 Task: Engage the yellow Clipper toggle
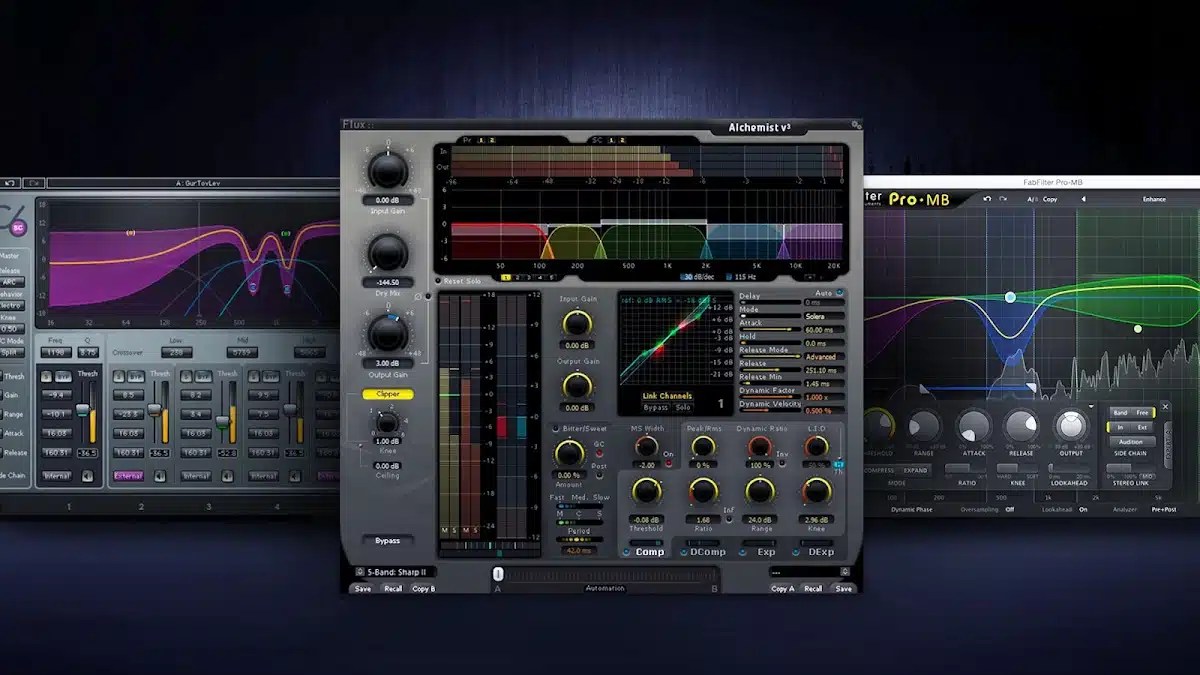coord(387,393)
